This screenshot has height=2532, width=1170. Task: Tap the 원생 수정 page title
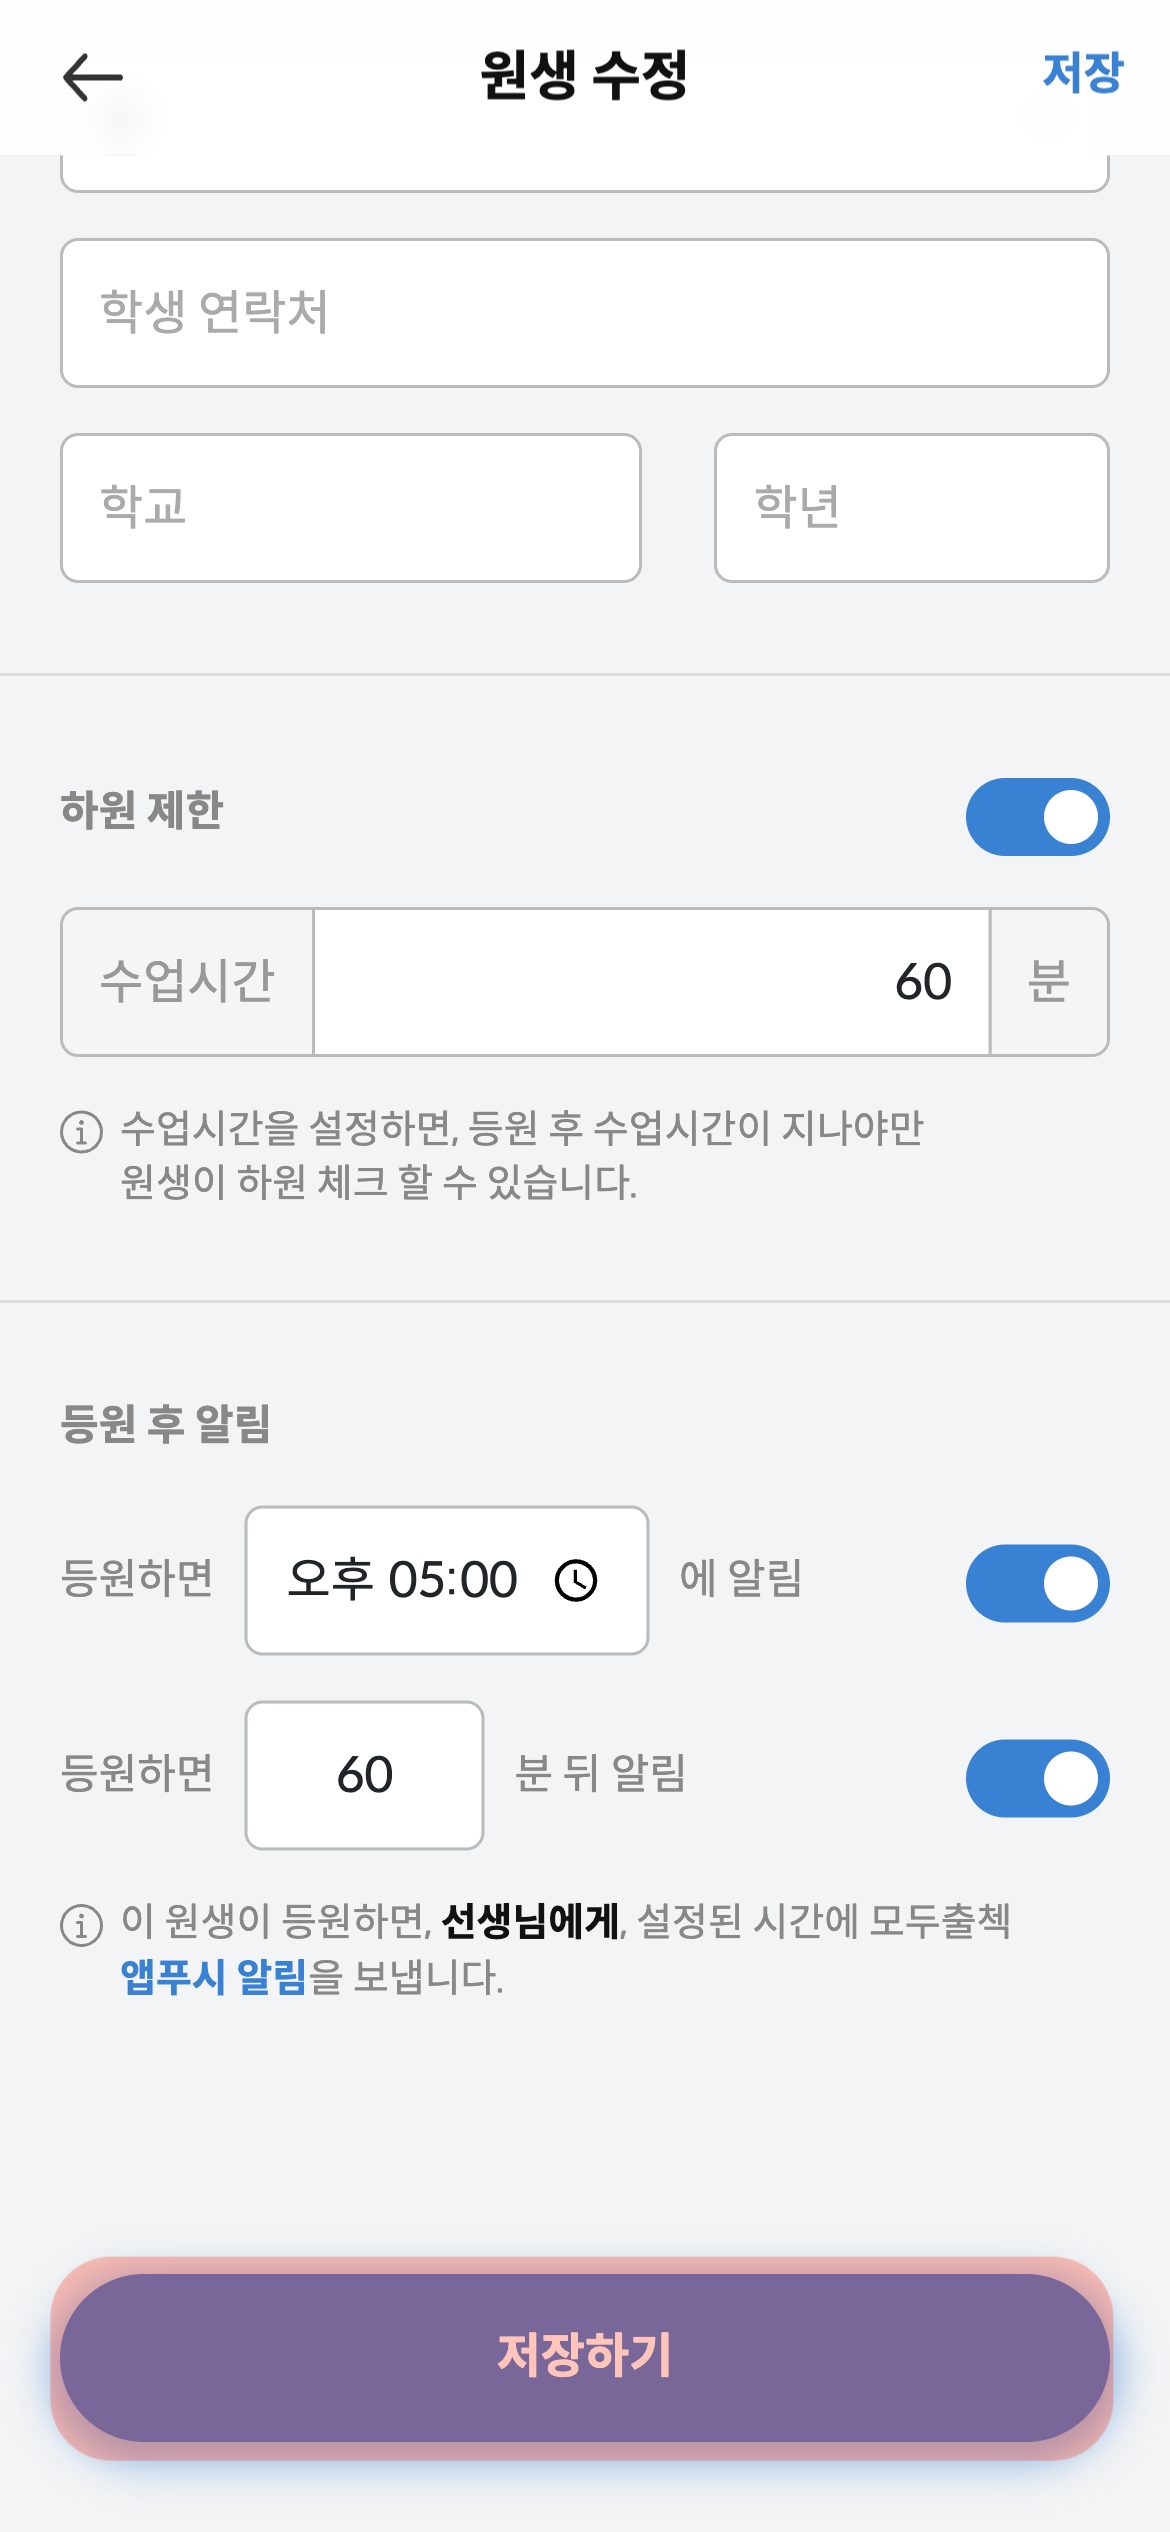coord(584,76)
